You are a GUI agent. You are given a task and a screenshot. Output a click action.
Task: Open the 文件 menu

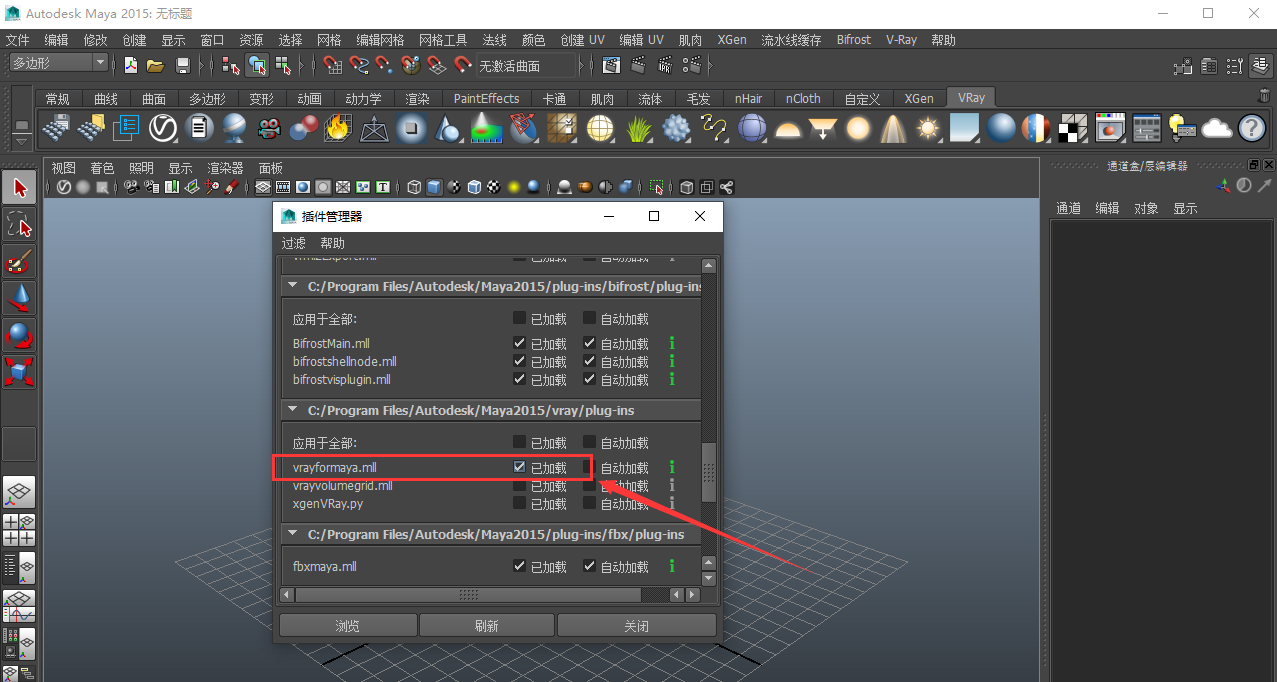coord(18,40)
